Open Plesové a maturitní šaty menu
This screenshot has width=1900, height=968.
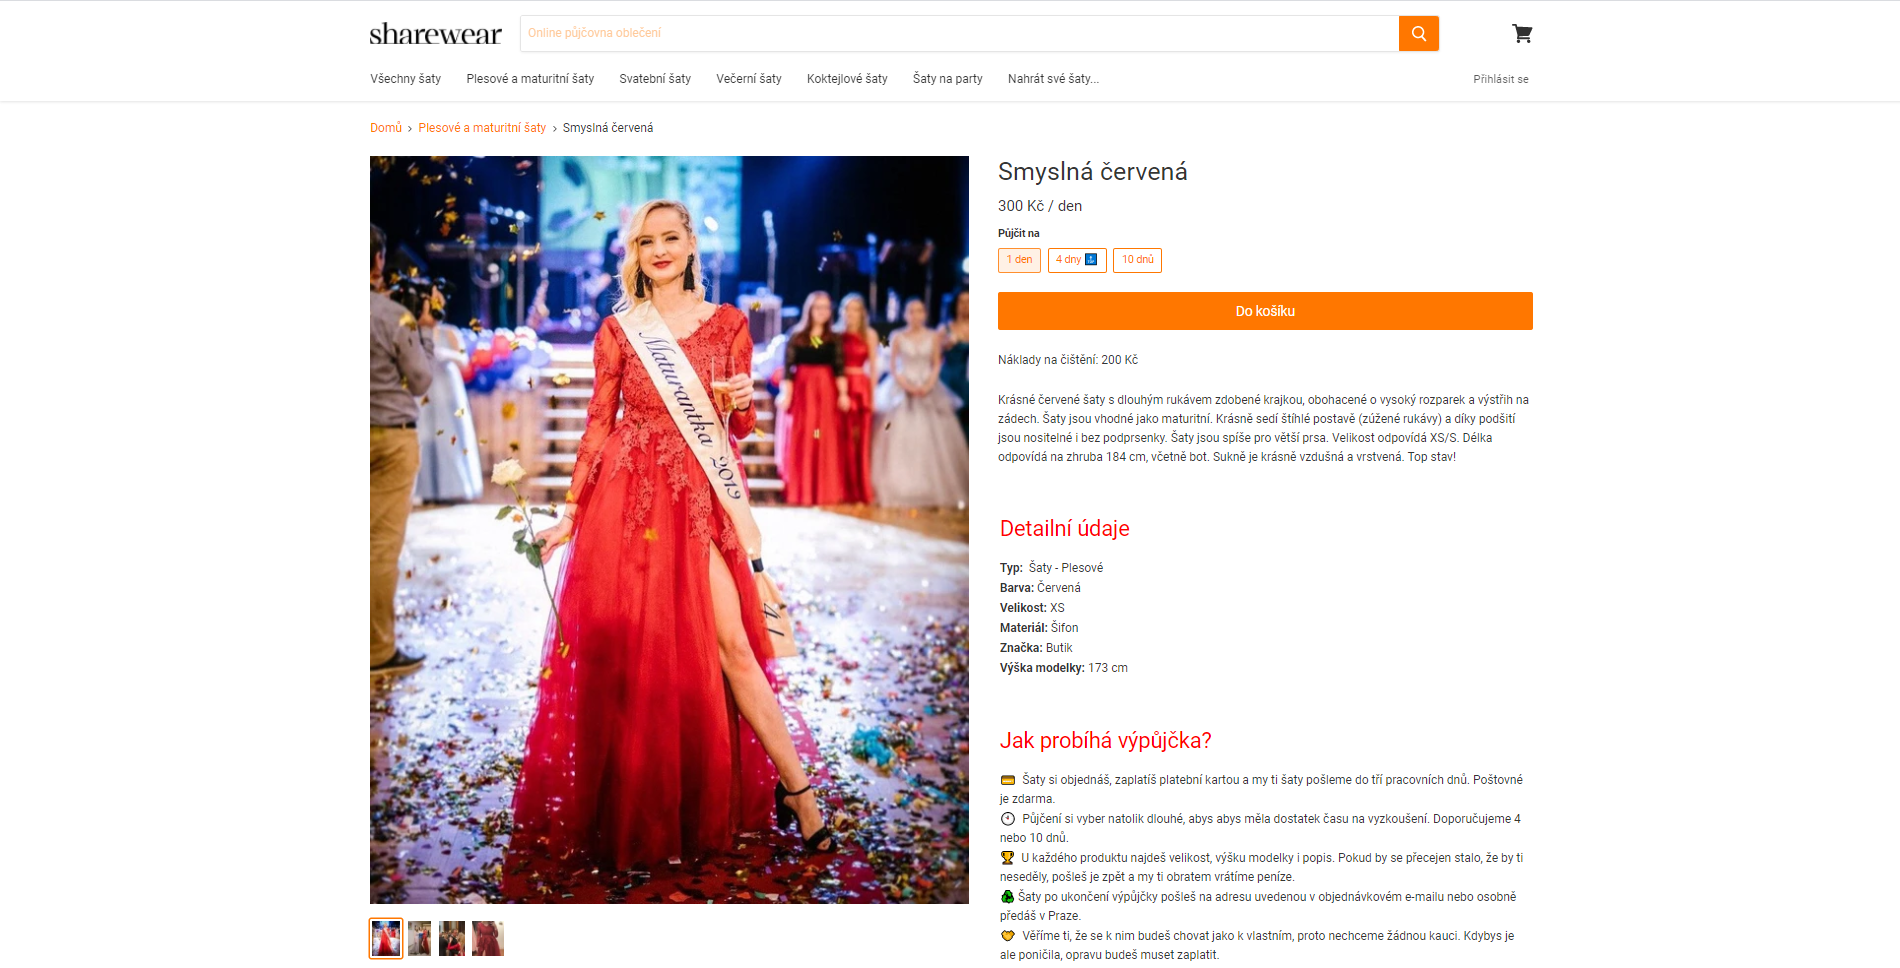pos(530,79)
